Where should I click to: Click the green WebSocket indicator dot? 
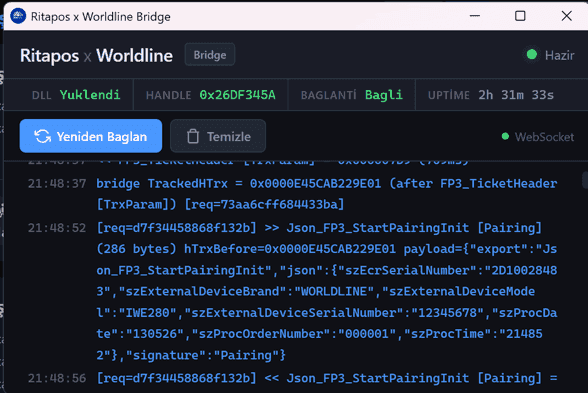click(505, 136)
